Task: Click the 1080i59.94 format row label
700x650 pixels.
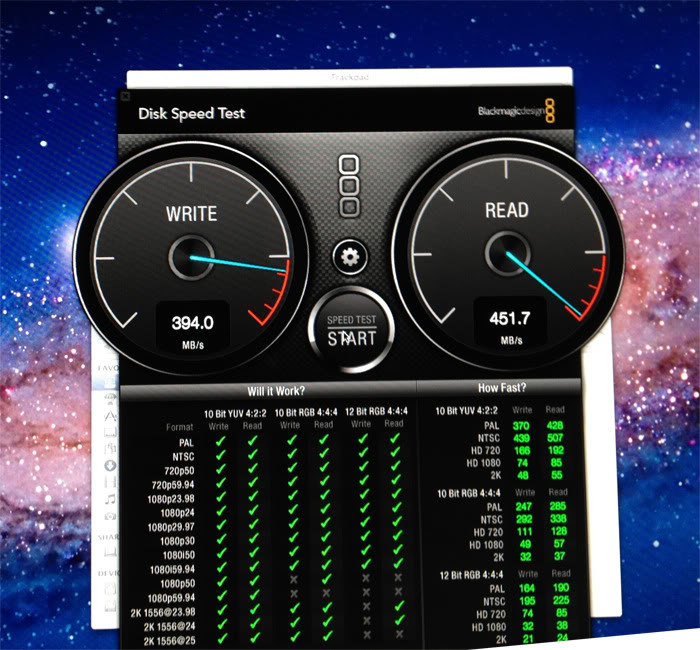Action: point(172,570)
